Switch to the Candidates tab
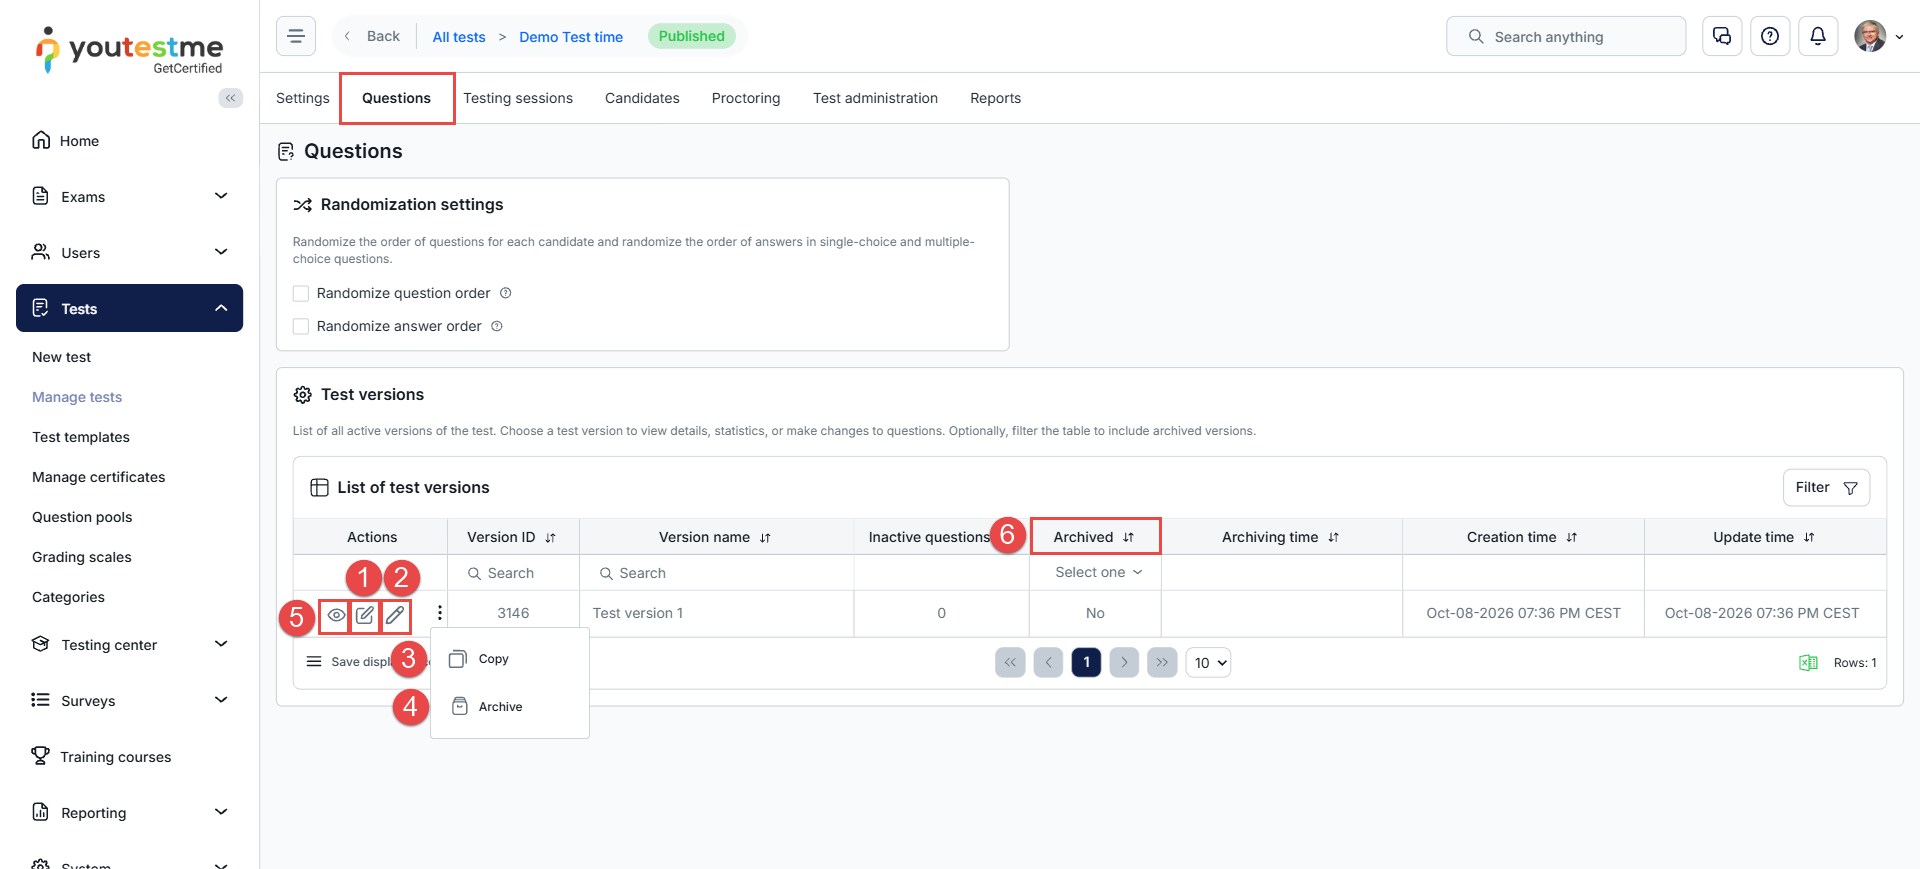 [642, 98]
